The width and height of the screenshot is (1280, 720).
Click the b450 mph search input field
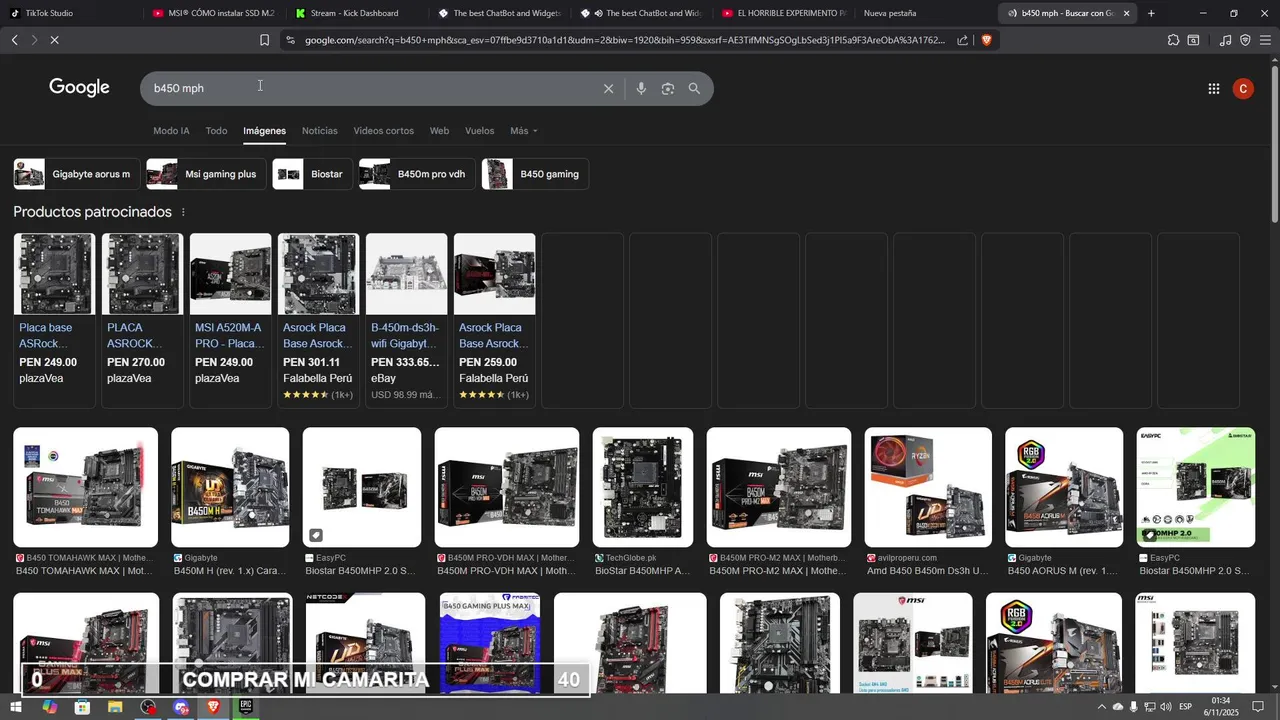coord(370,88)
